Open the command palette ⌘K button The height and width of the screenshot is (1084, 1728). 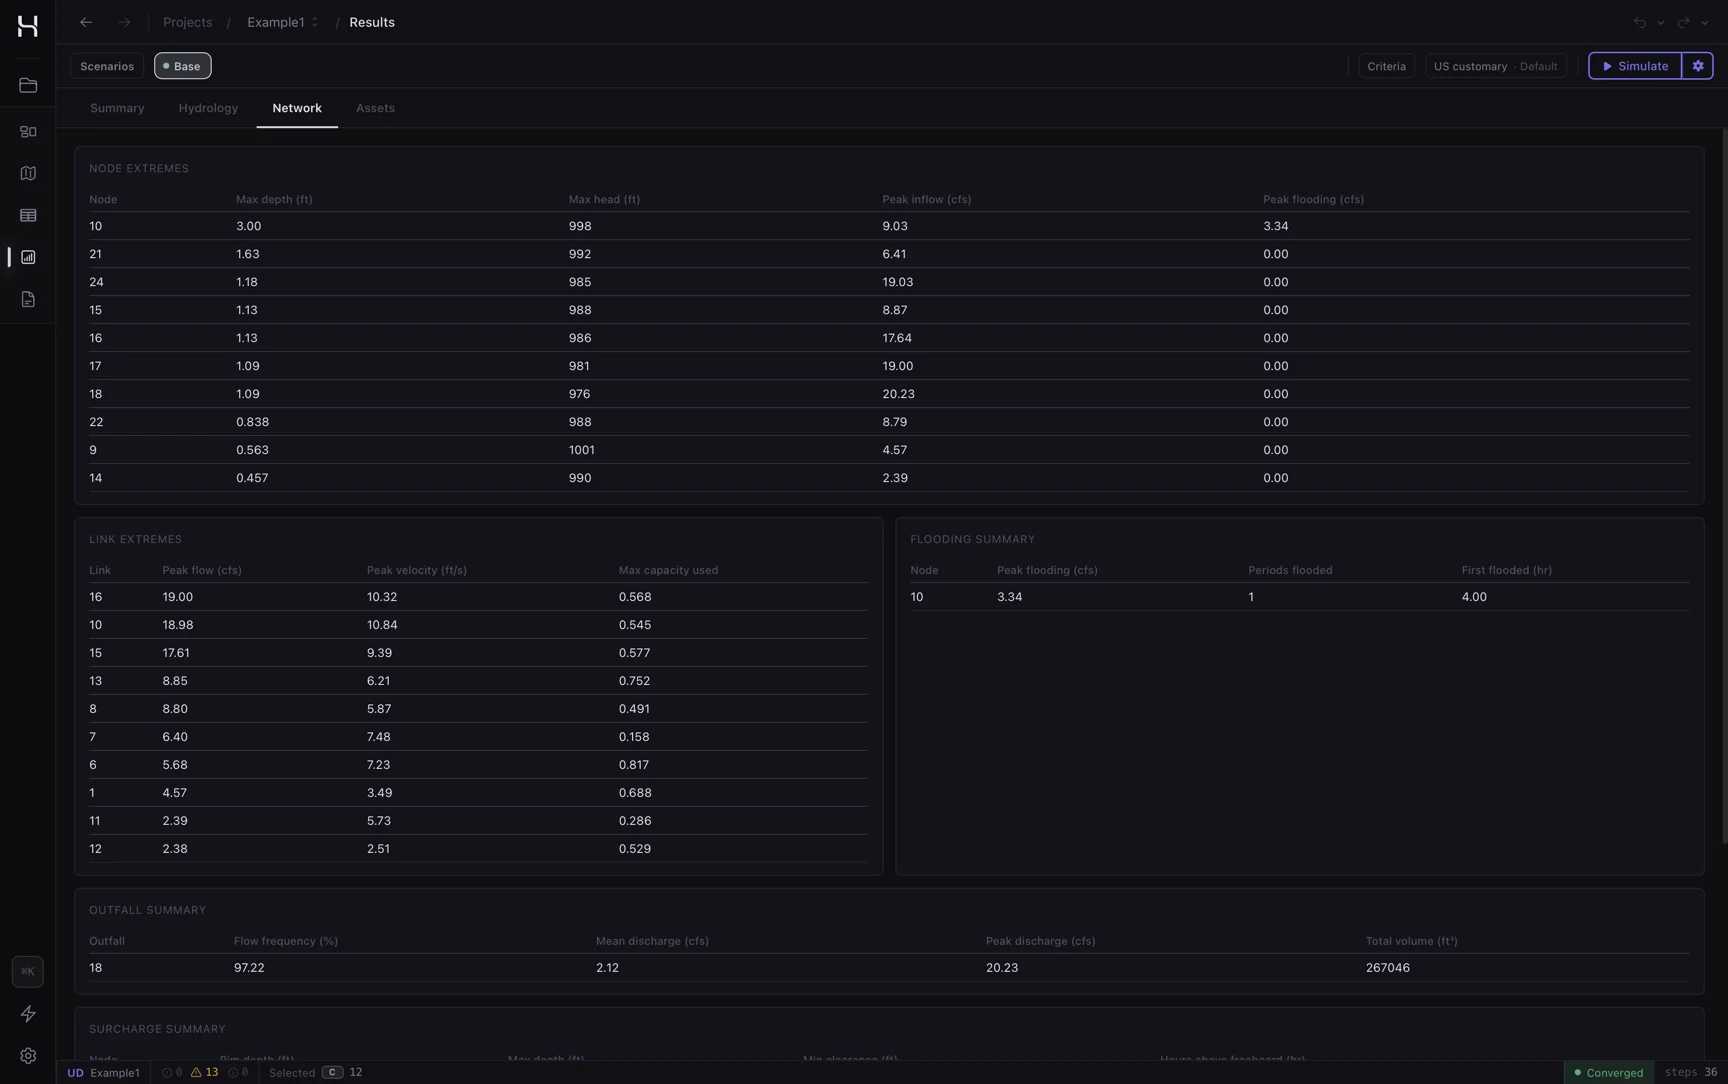pos(28,972)
